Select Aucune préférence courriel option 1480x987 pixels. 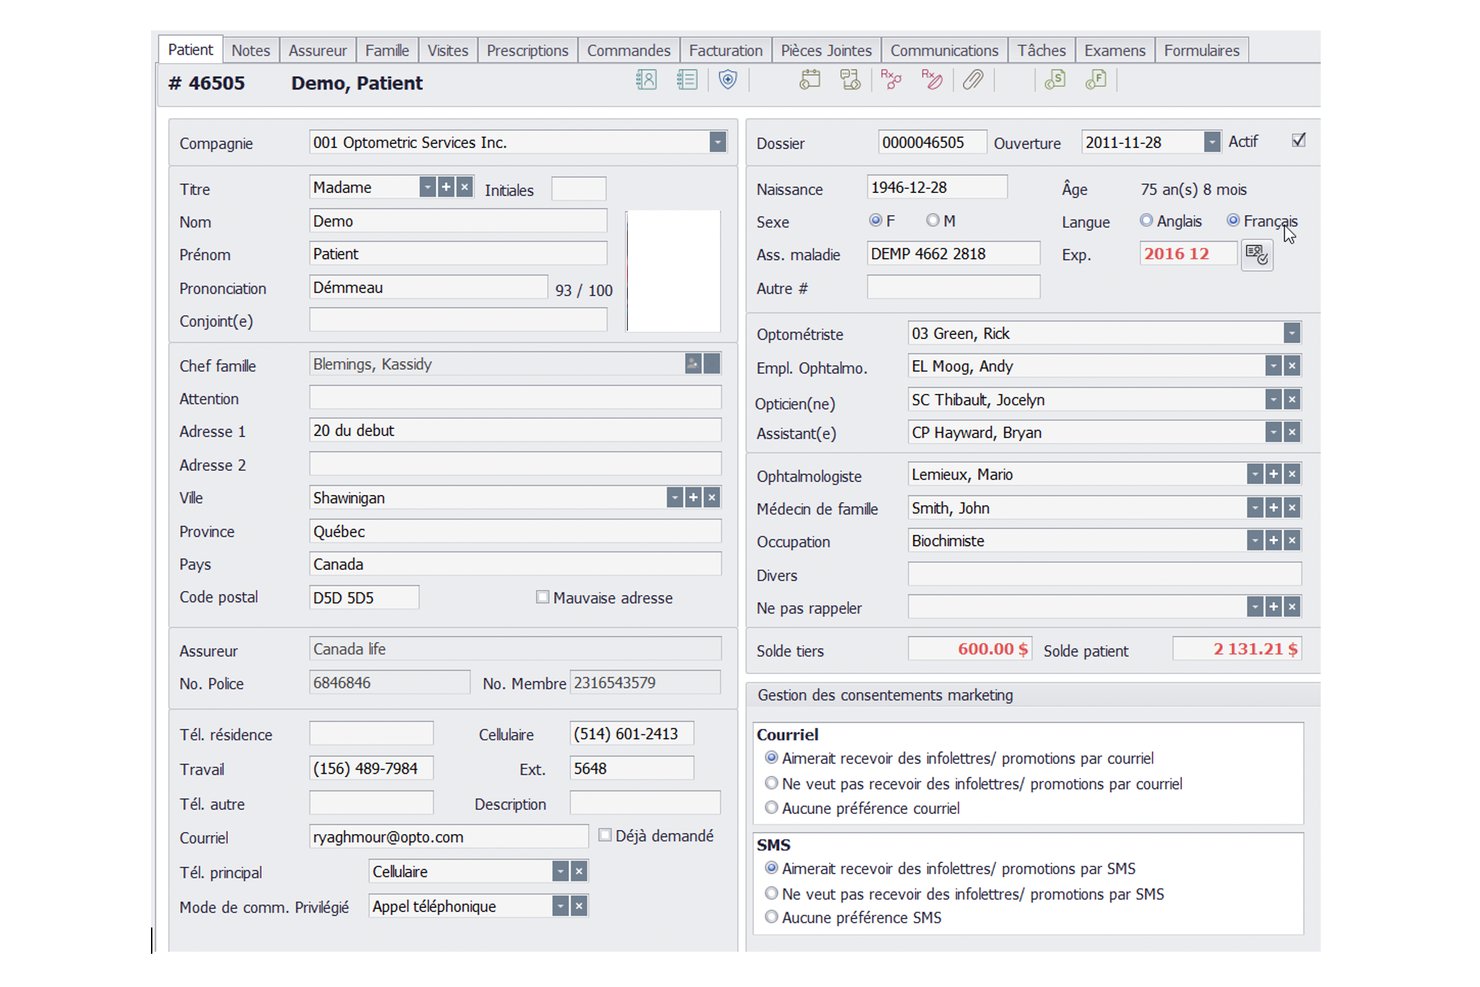pos(771,807)
